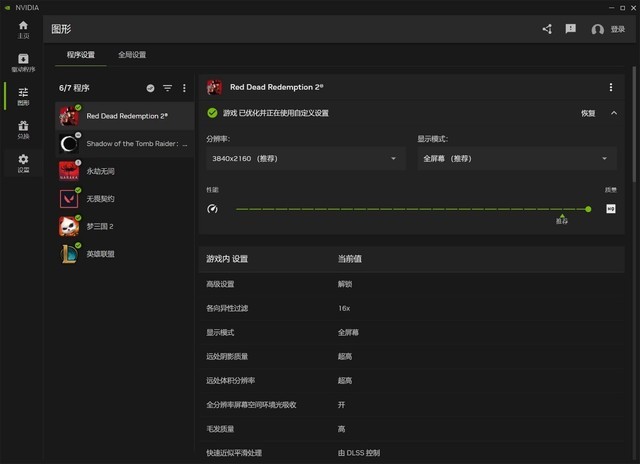Click the green optimized status checkmark

pyautogui.click(x=212, y=113)
